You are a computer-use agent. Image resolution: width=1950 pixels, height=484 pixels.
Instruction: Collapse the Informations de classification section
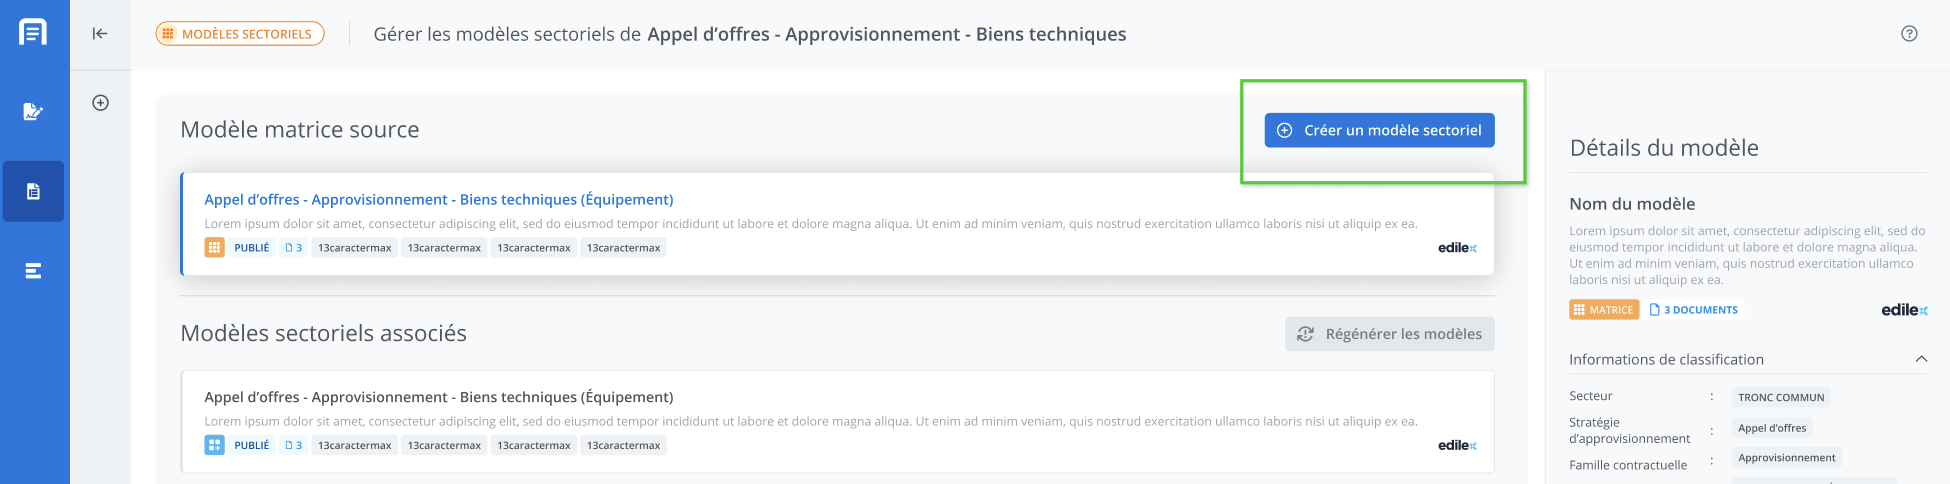(1921, 359)
